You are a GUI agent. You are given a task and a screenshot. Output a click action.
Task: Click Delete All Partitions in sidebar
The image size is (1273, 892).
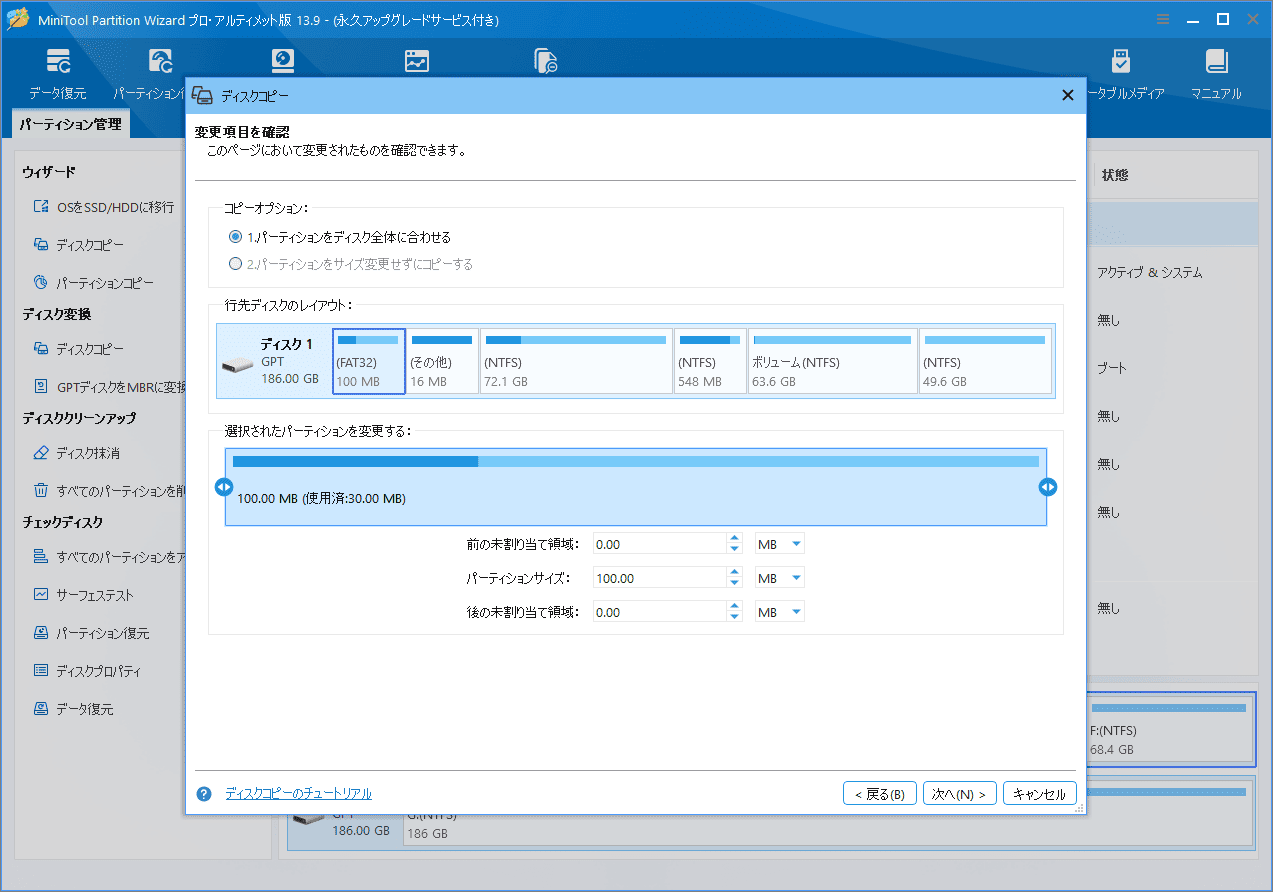coord(108,491)
